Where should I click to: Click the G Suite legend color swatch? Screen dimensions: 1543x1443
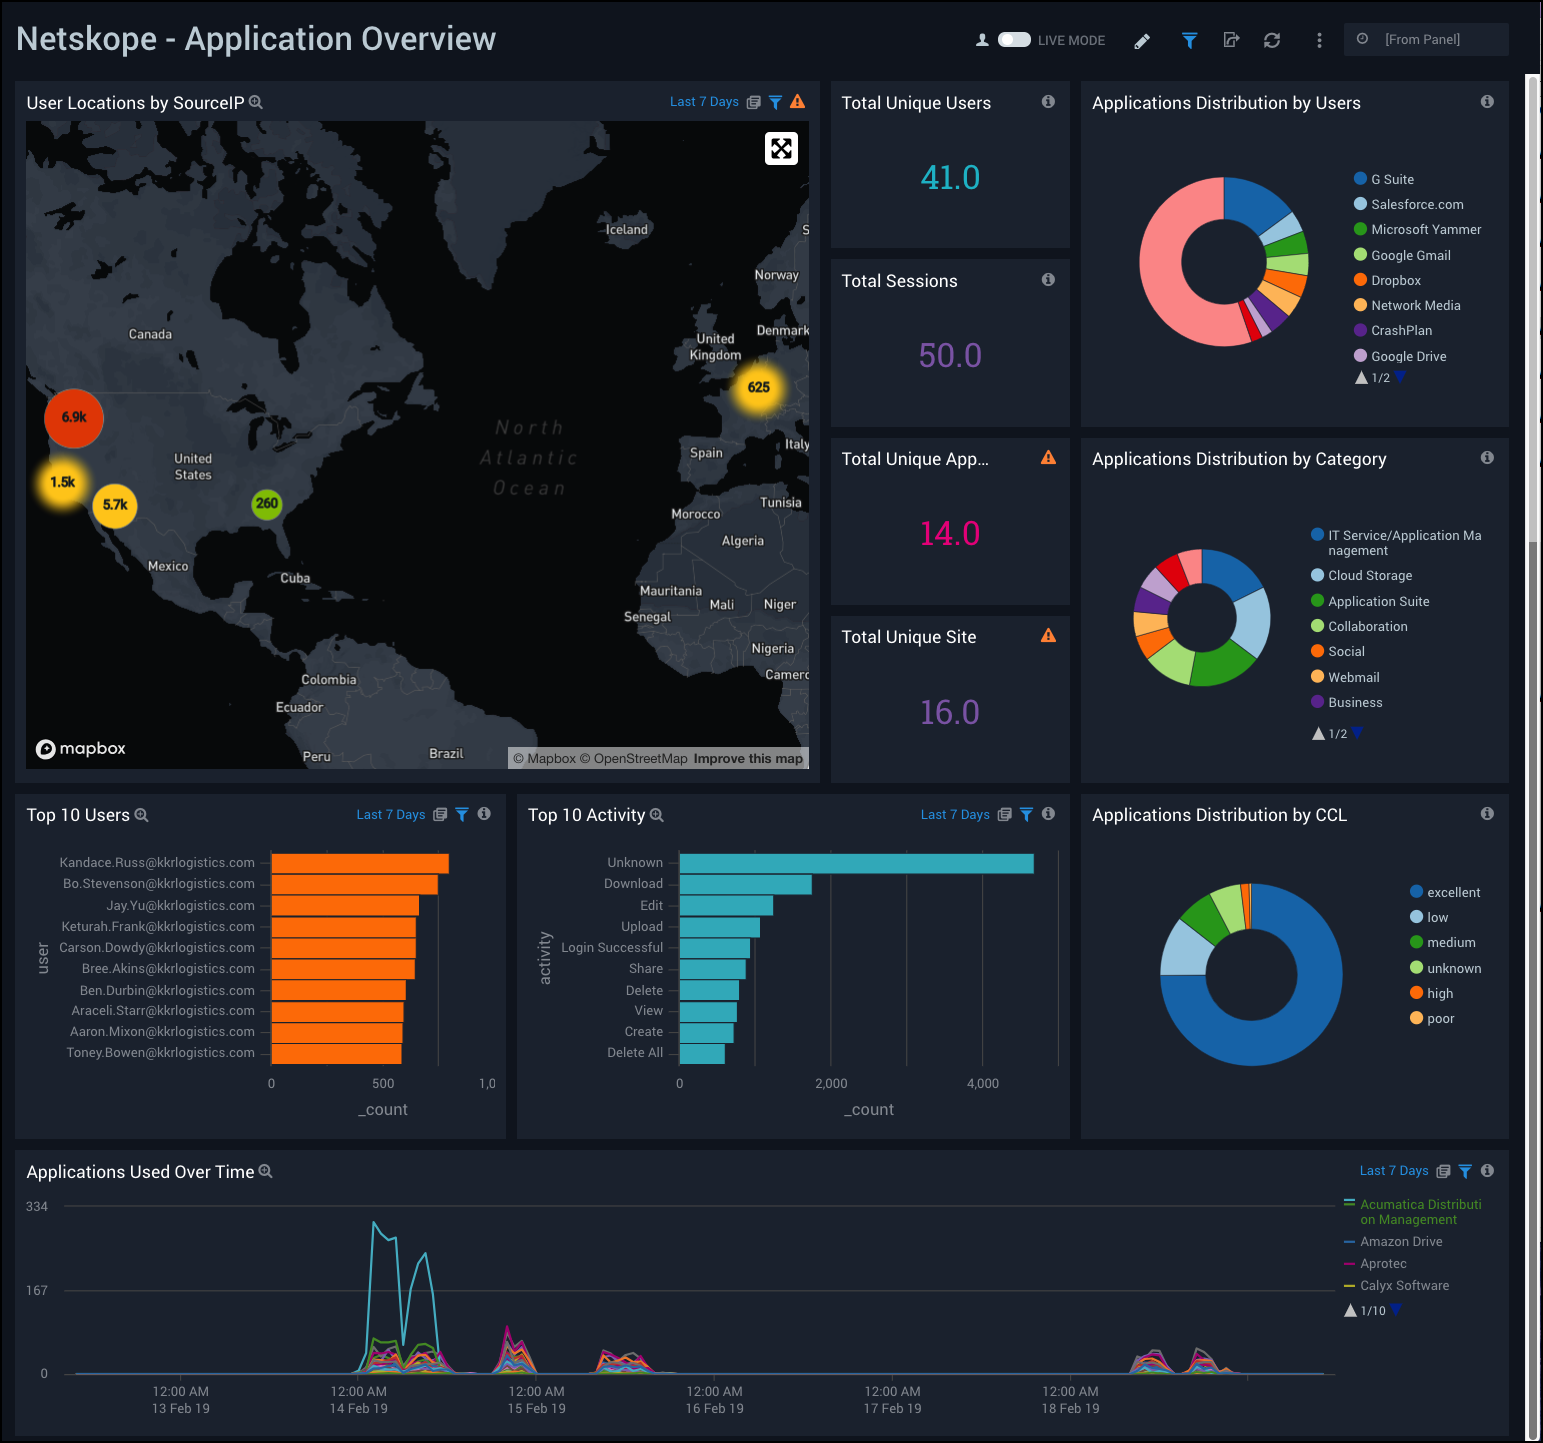pos(1360,178)
